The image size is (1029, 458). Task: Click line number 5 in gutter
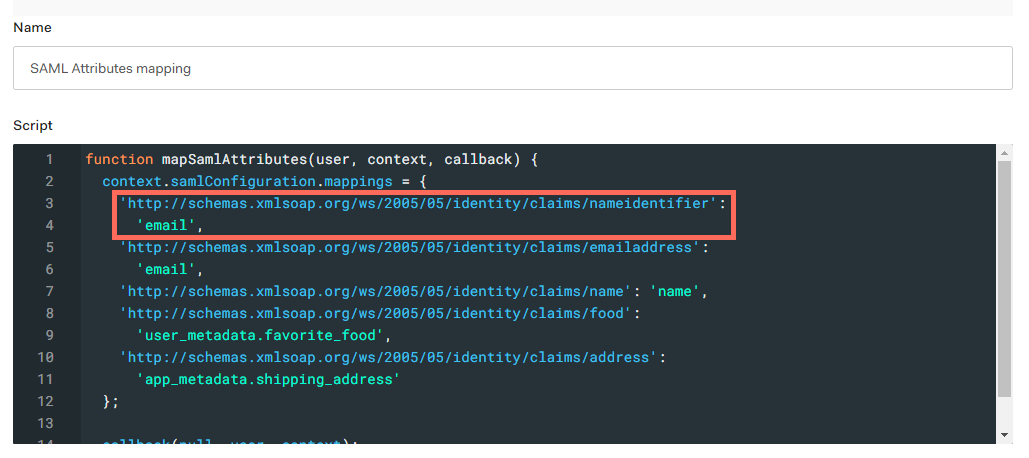pyautogui.click(x=49, y=247)
